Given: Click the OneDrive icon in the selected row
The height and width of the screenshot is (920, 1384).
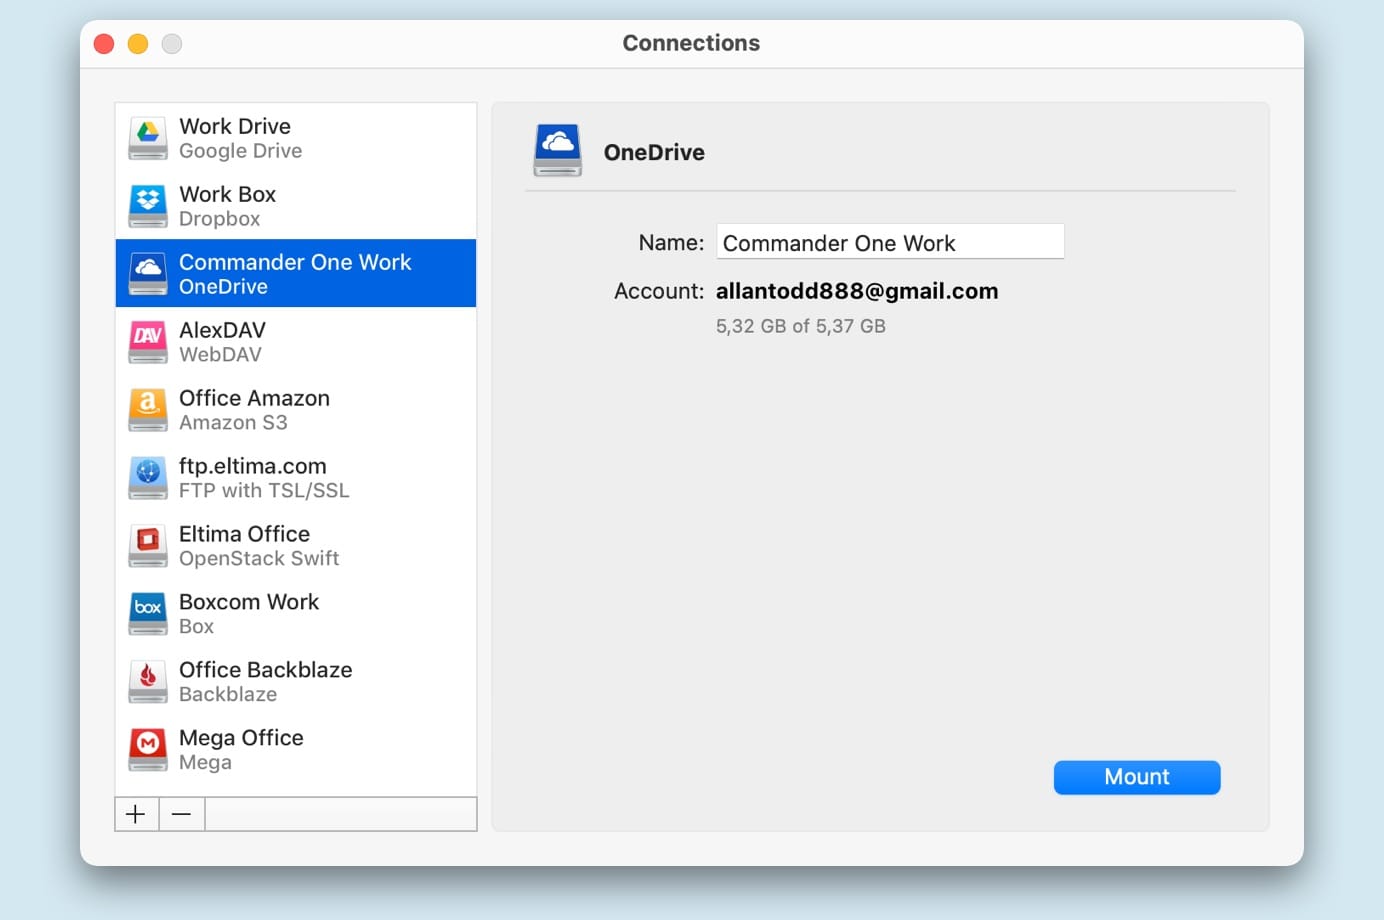Looking at the screenshot, I should tap(148, 274).
